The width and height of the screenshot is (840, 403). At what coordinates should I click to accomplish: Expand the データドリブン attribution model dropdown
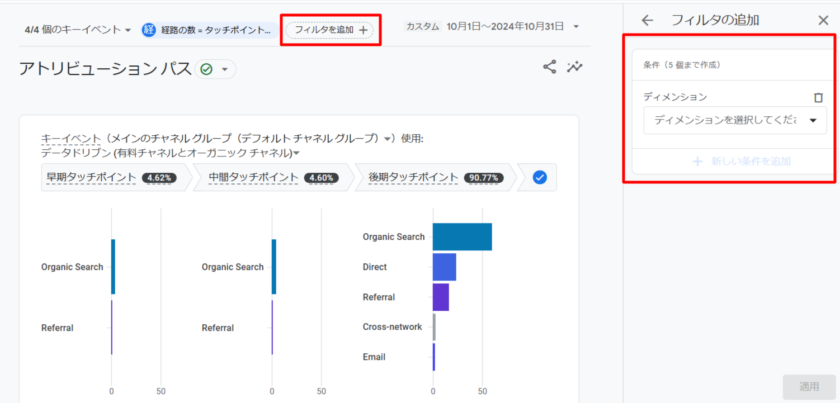171,153
